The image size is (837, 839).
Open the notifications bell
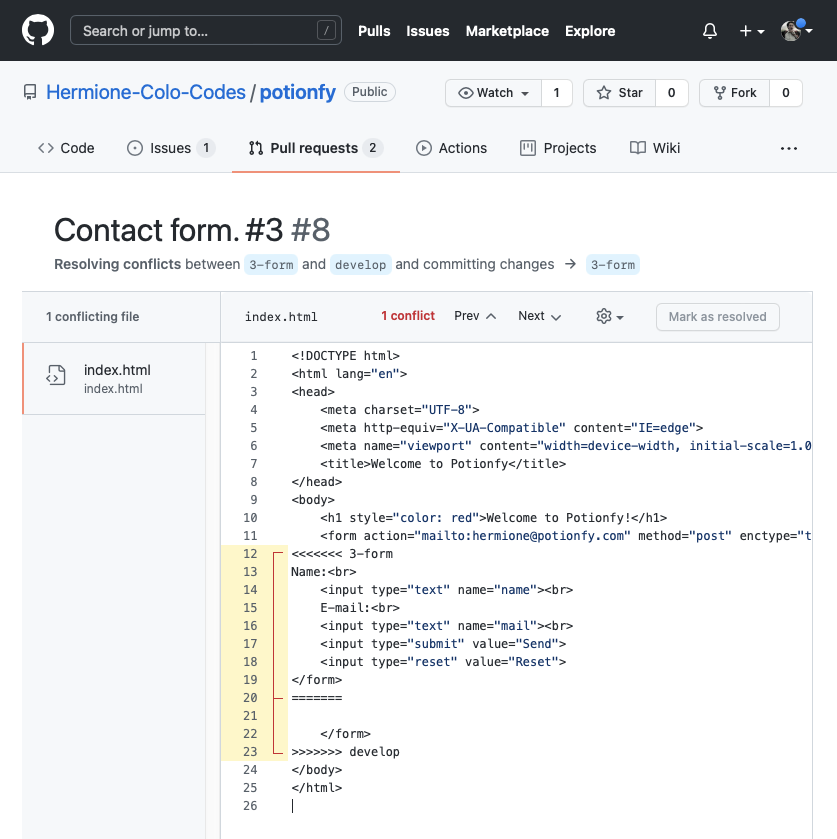(x=710, y=31)
